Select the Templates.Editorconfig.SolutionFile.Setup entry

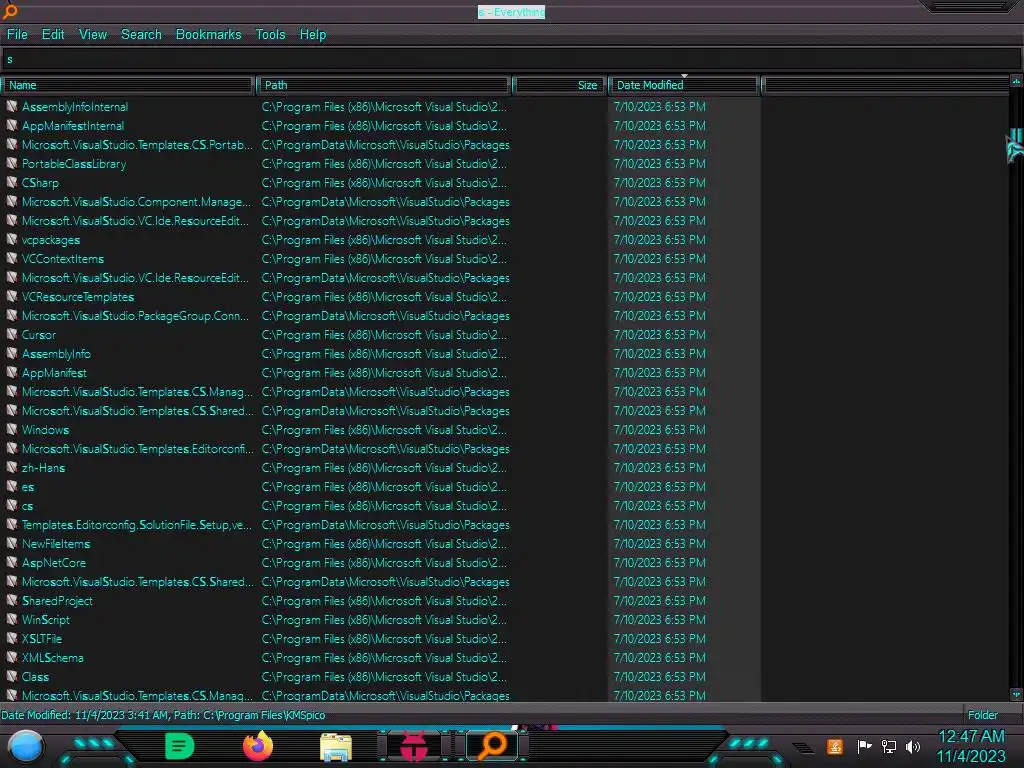point(136,524)
